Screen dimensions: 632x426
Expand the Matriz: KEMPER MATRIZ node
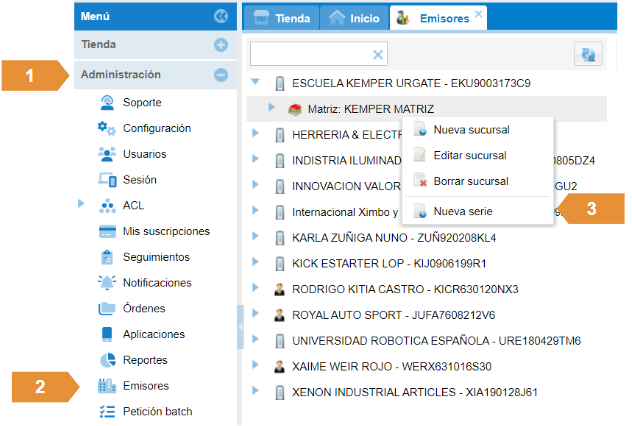[270, 108]
